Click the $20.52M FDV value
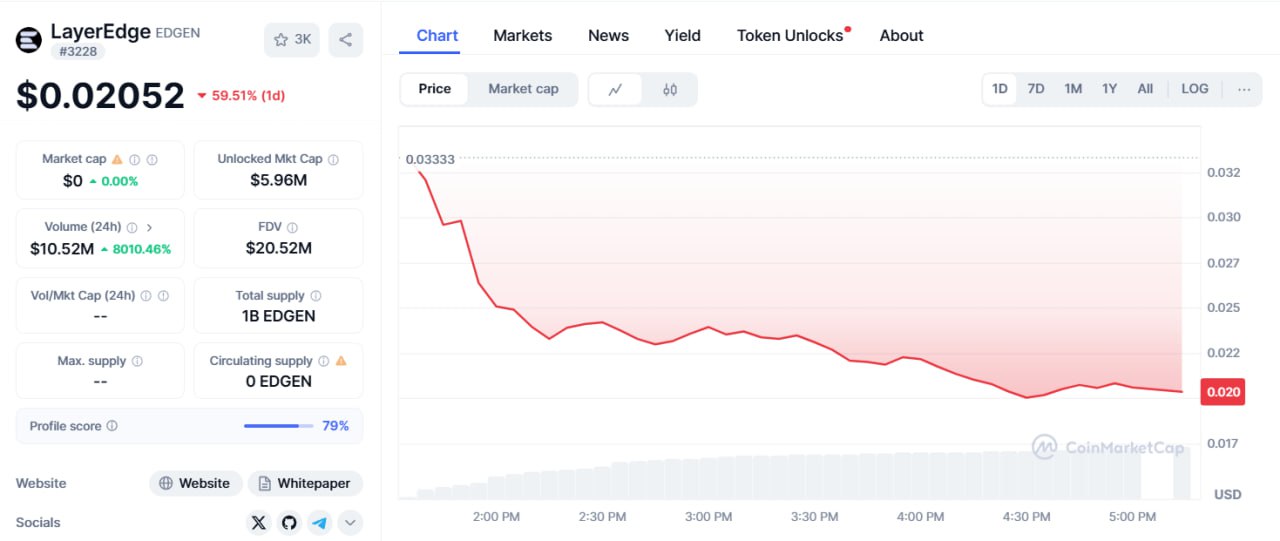Image resolution: width=1280 pixels, height=541 pixels. point(278,248)
